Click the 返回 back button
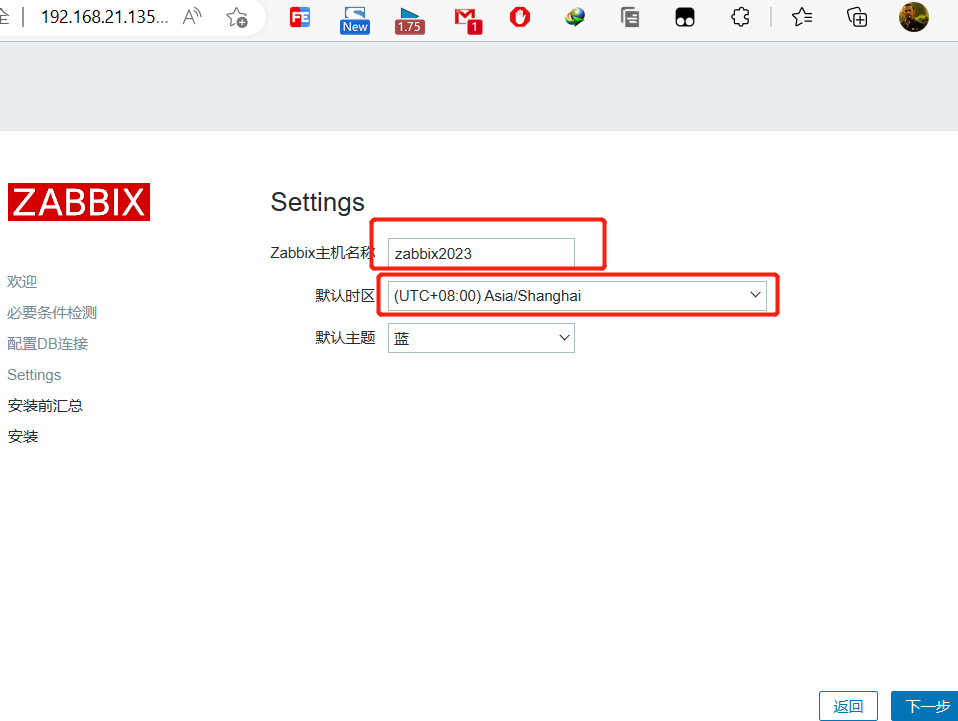 coord(848,706)
